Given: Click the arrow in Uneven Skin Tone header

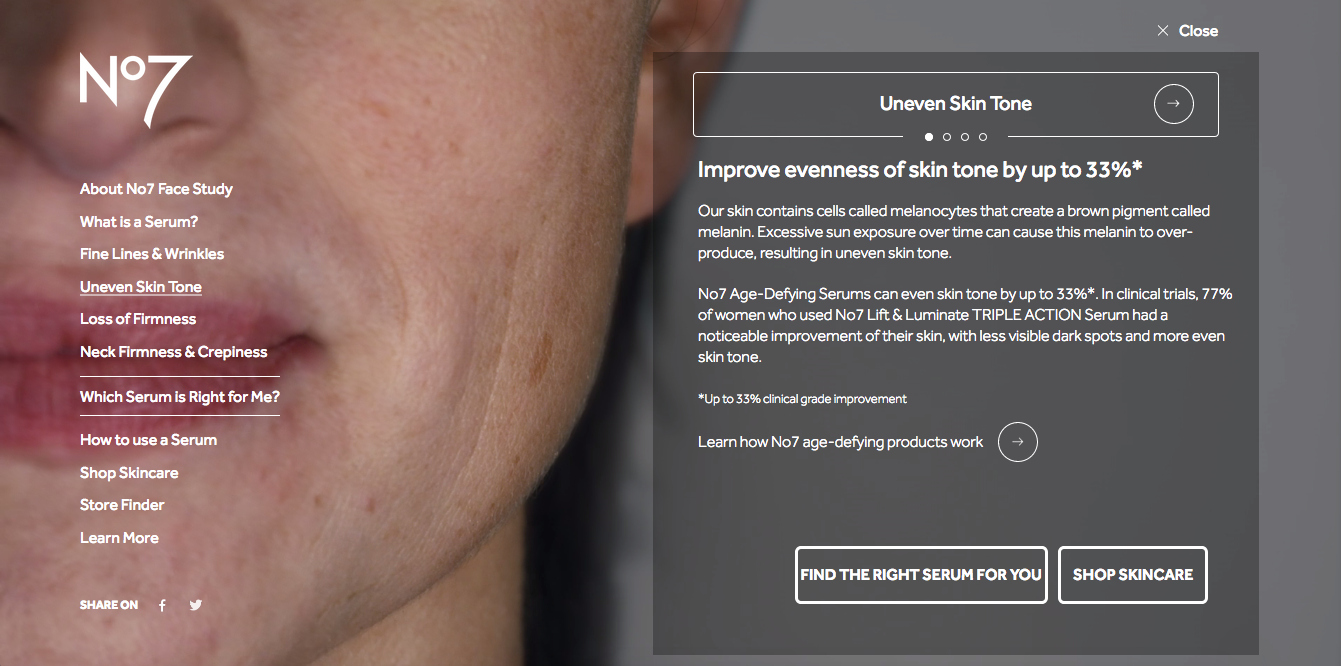Looking at the screenshot, I should point(1173,103).
